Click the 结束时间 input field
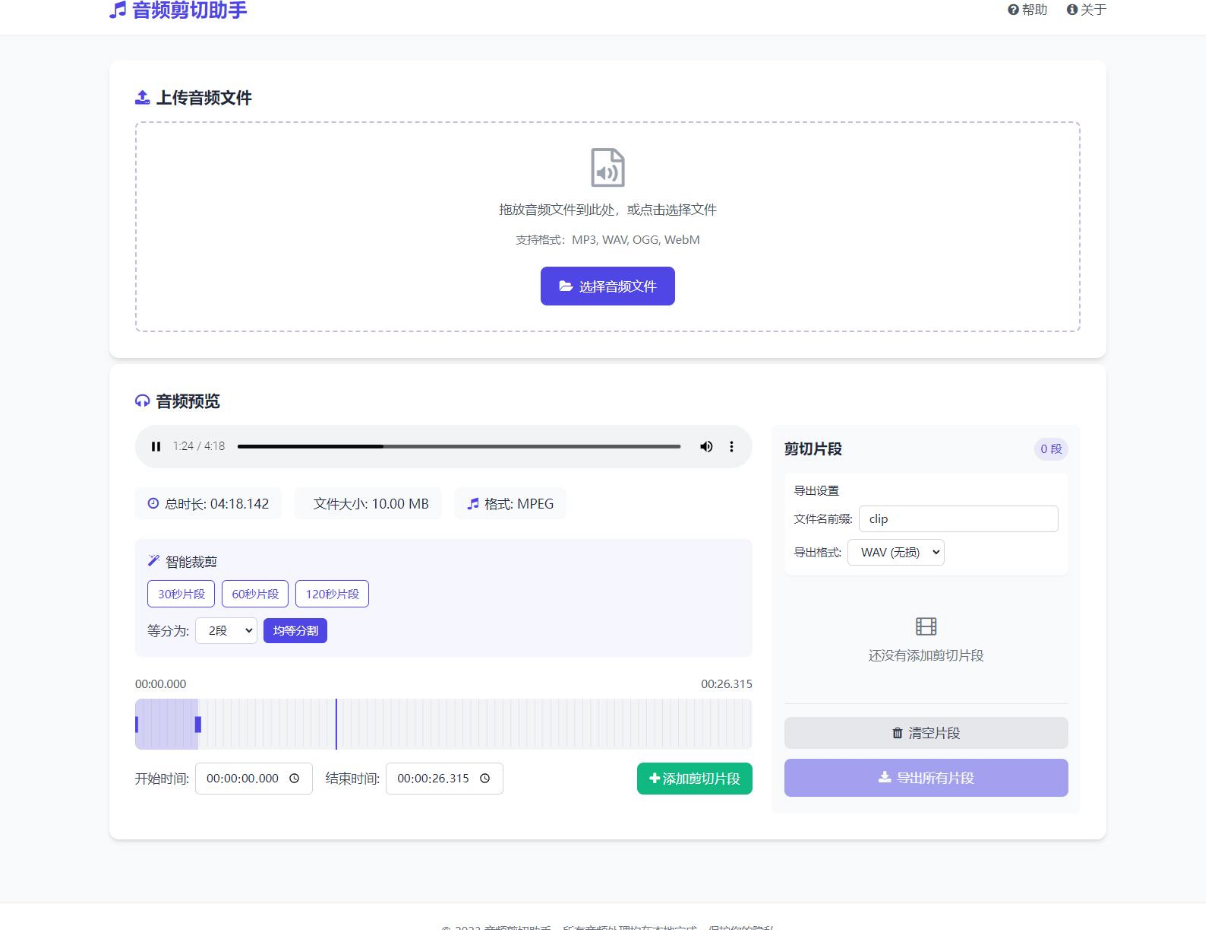Screen dimensions: 1206x930 coord(445,778)
